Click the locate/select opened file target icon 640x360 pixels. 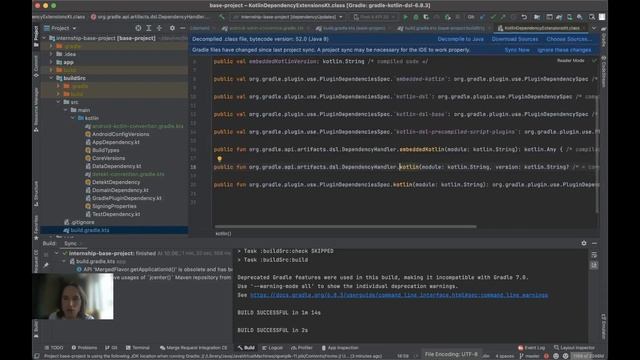pyautogui.click(x=138, y=28)
